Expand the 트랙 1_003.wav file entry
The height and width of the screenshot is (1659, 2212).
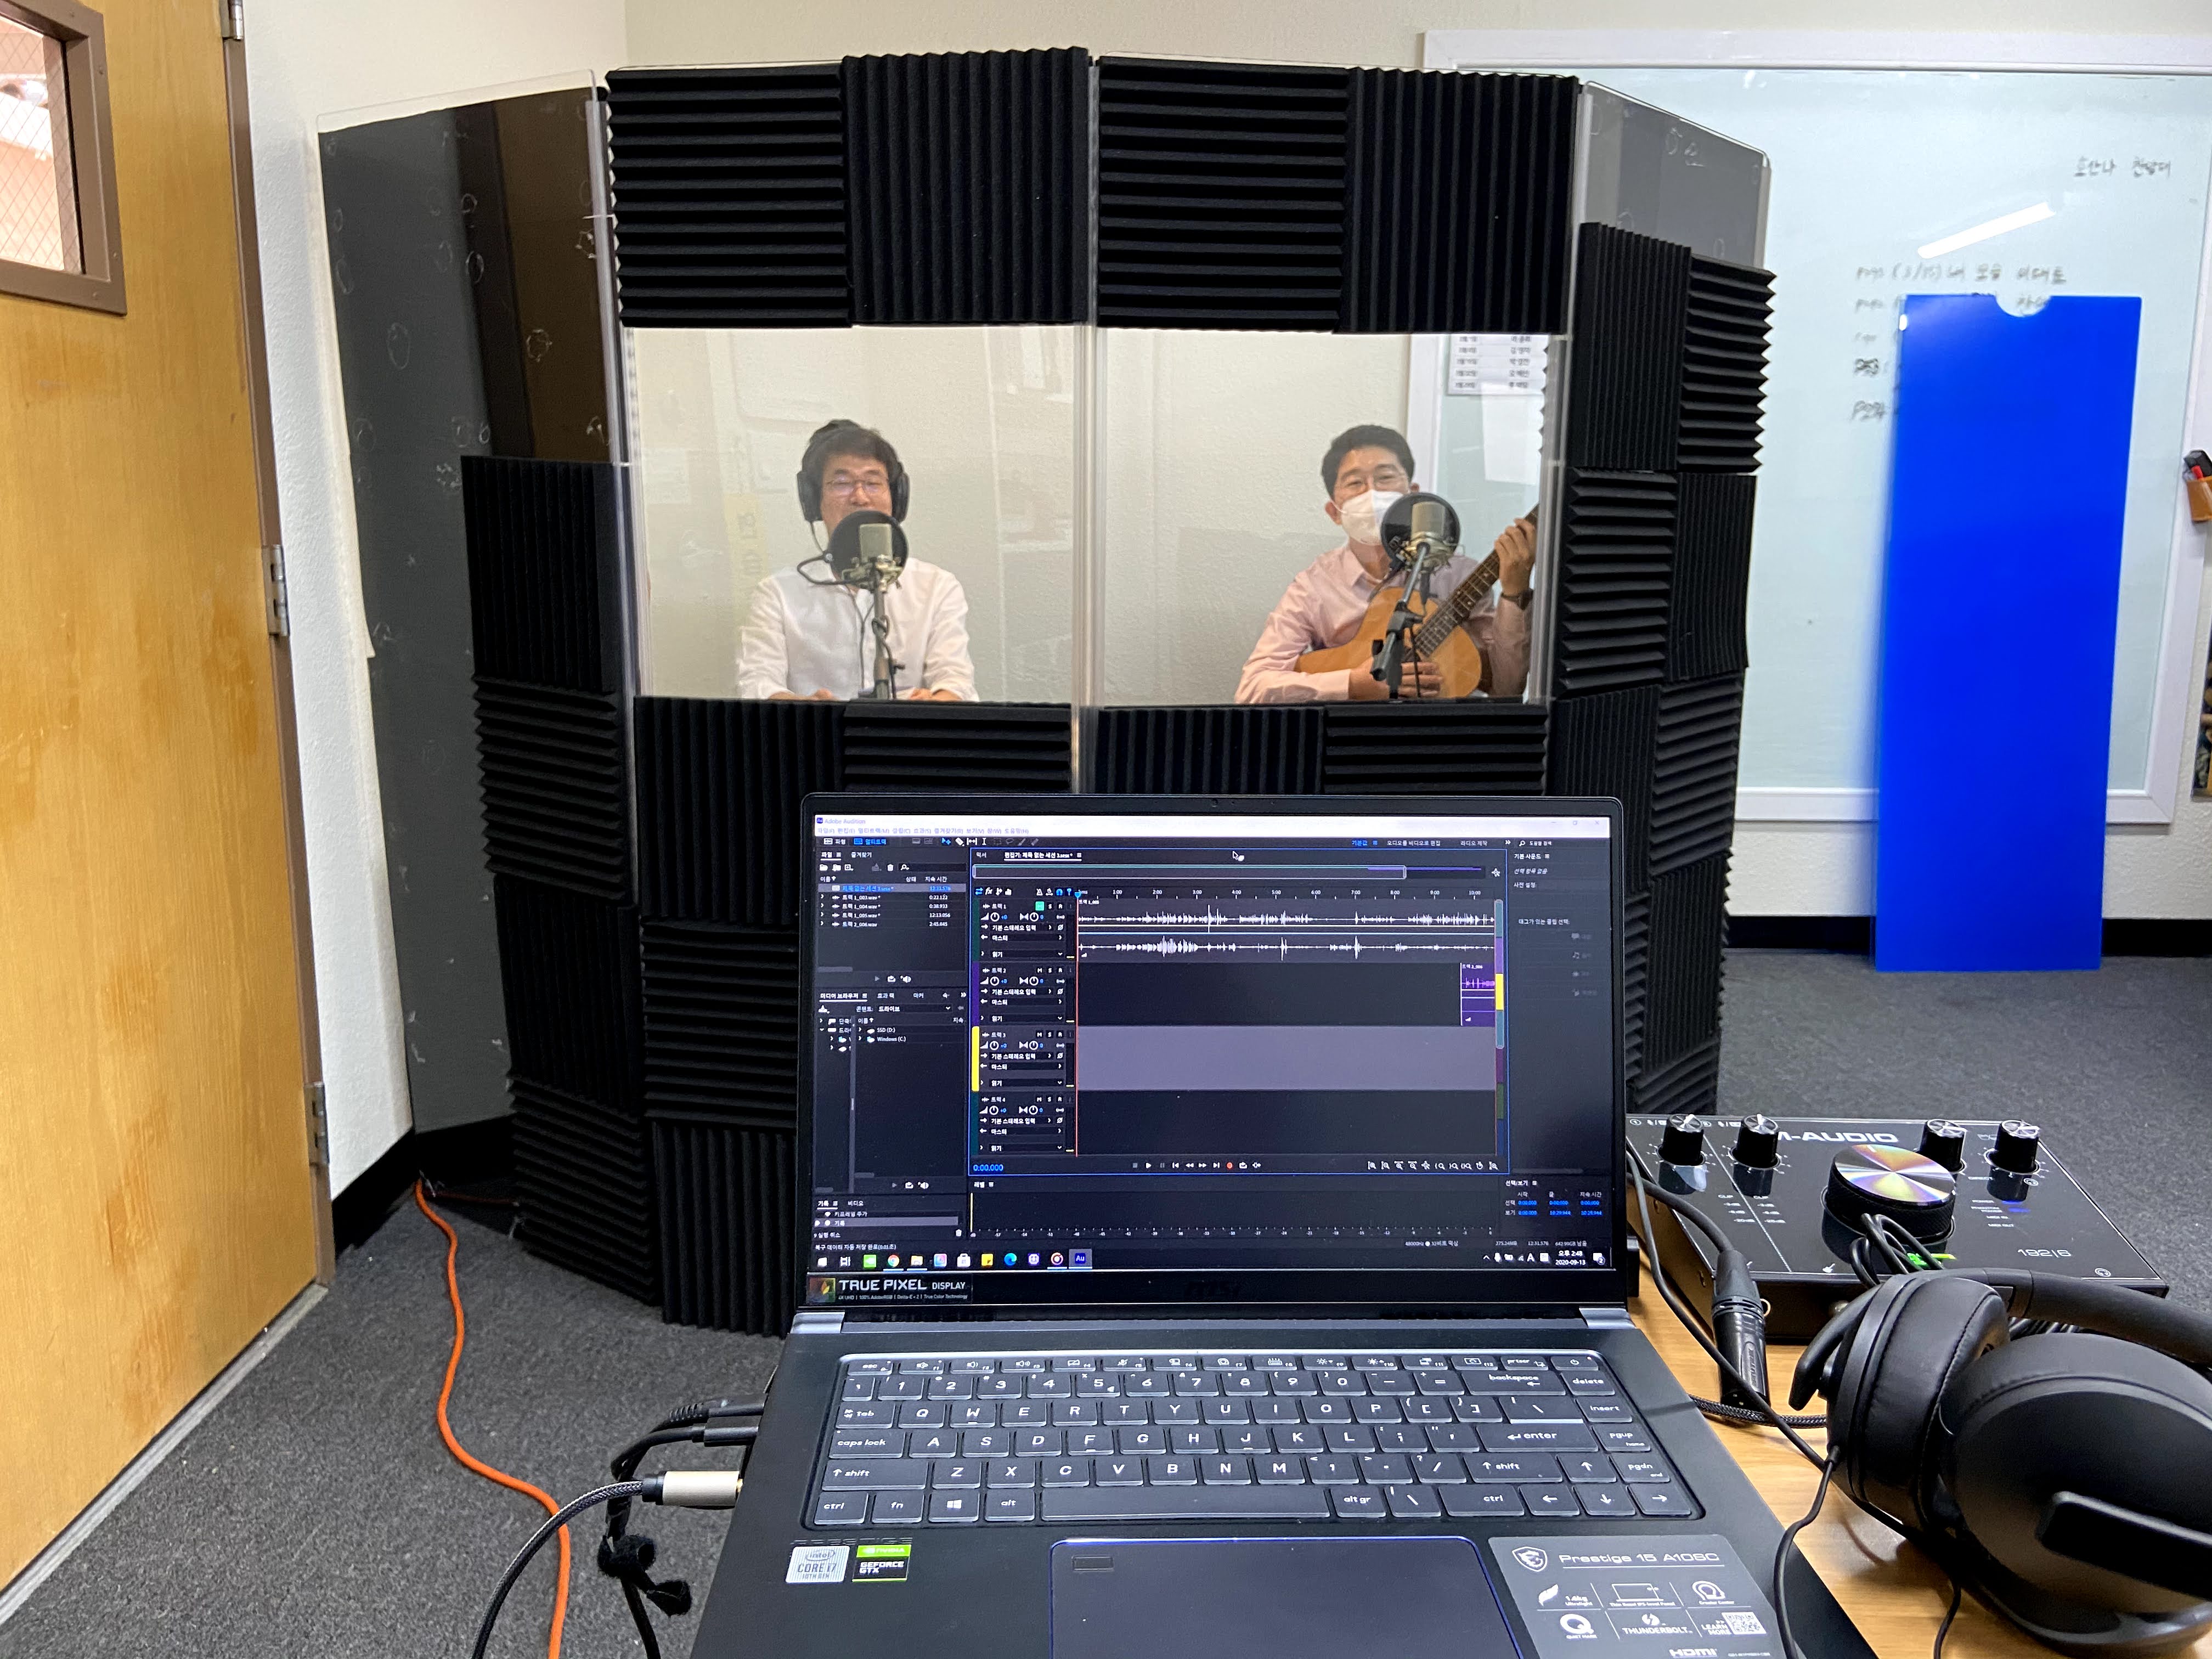822,897
